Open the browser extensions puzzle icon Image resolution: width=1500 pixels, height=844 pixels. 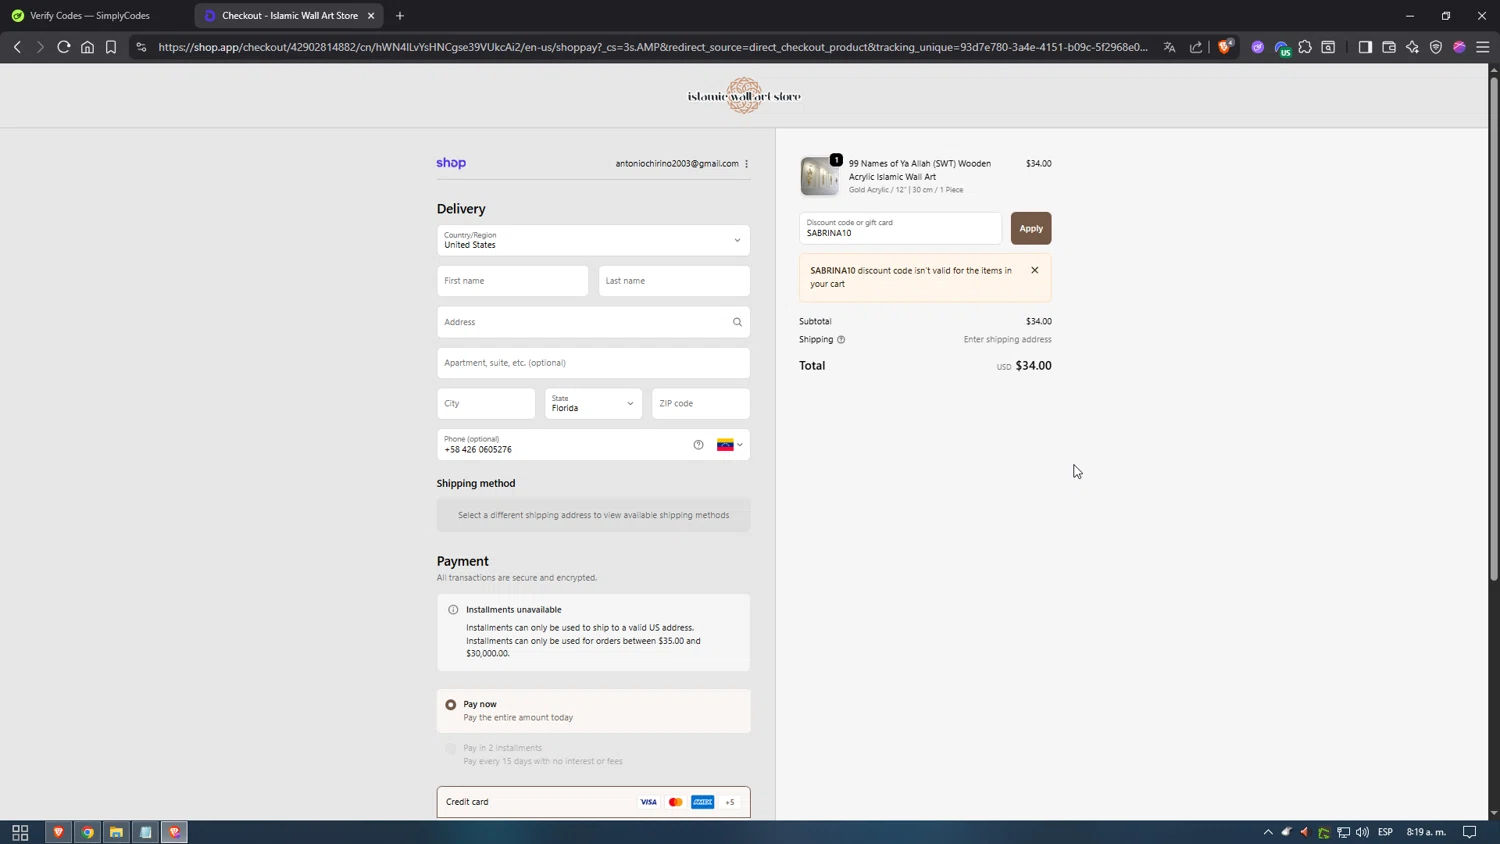[x=1305, y=47]
